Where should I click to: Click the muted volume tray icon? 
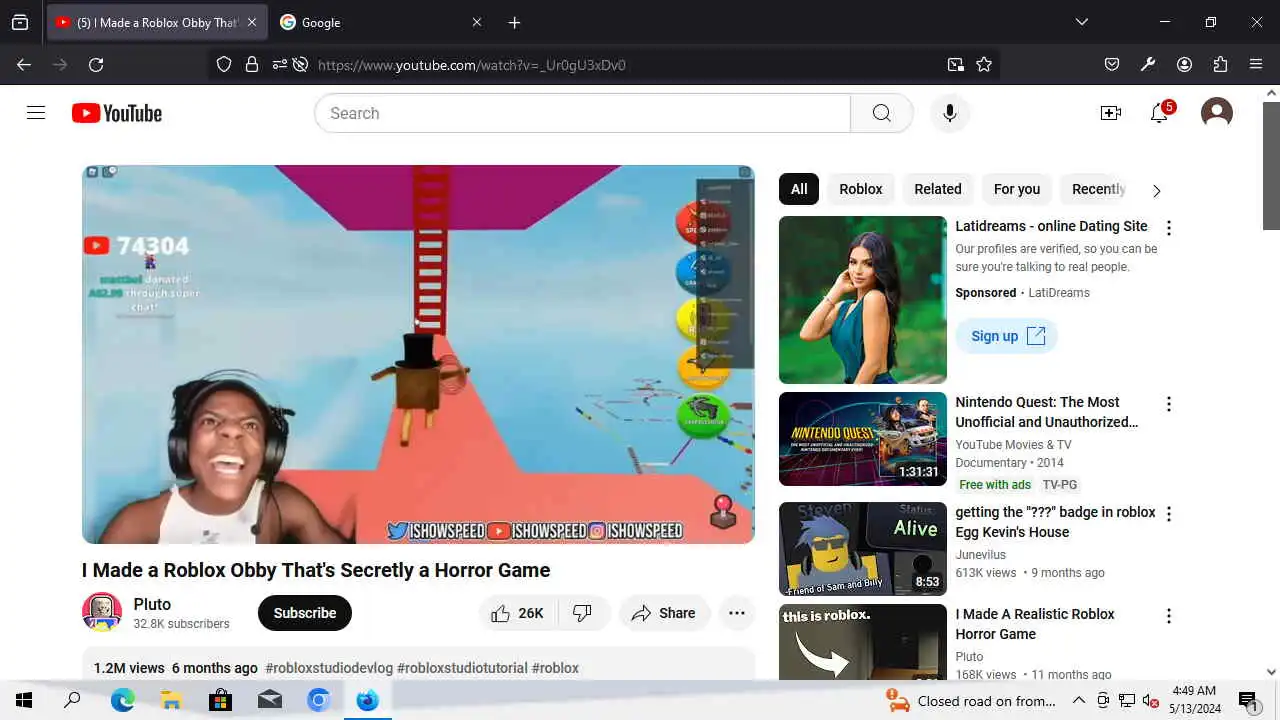tap(1151, 700)
